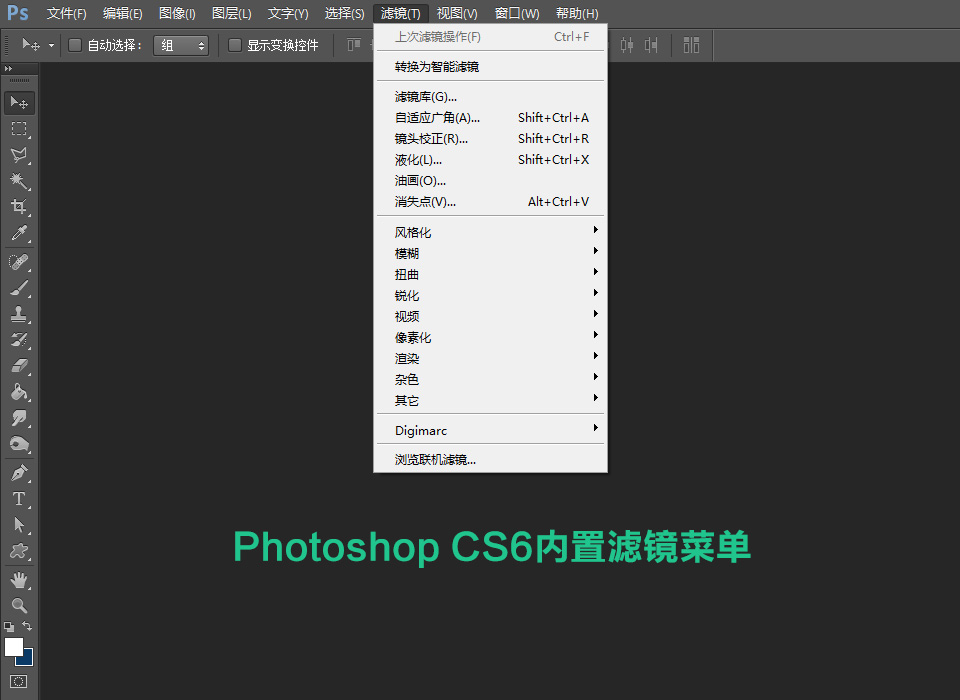Open the 窗口(W) menu
Viewport: 960px width, 700px height.
click(516, 13)
